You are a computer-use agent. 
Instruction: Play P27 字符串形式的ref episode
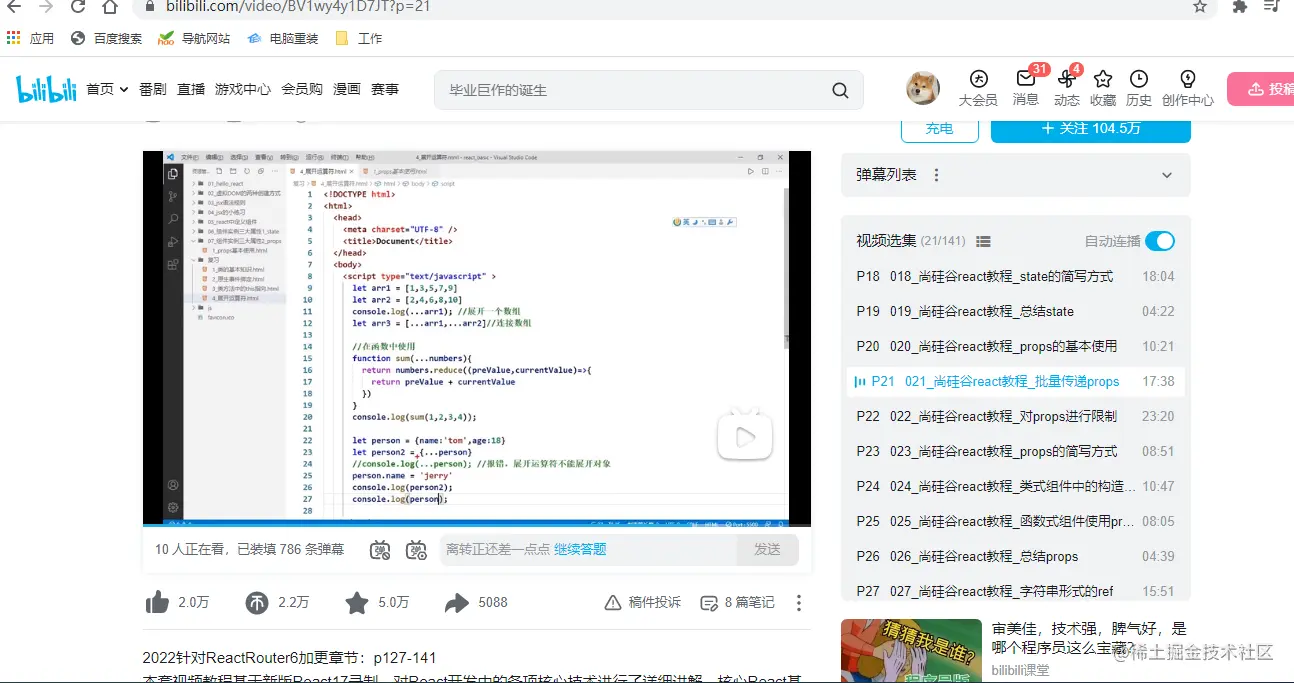(x=1015, y=591)
